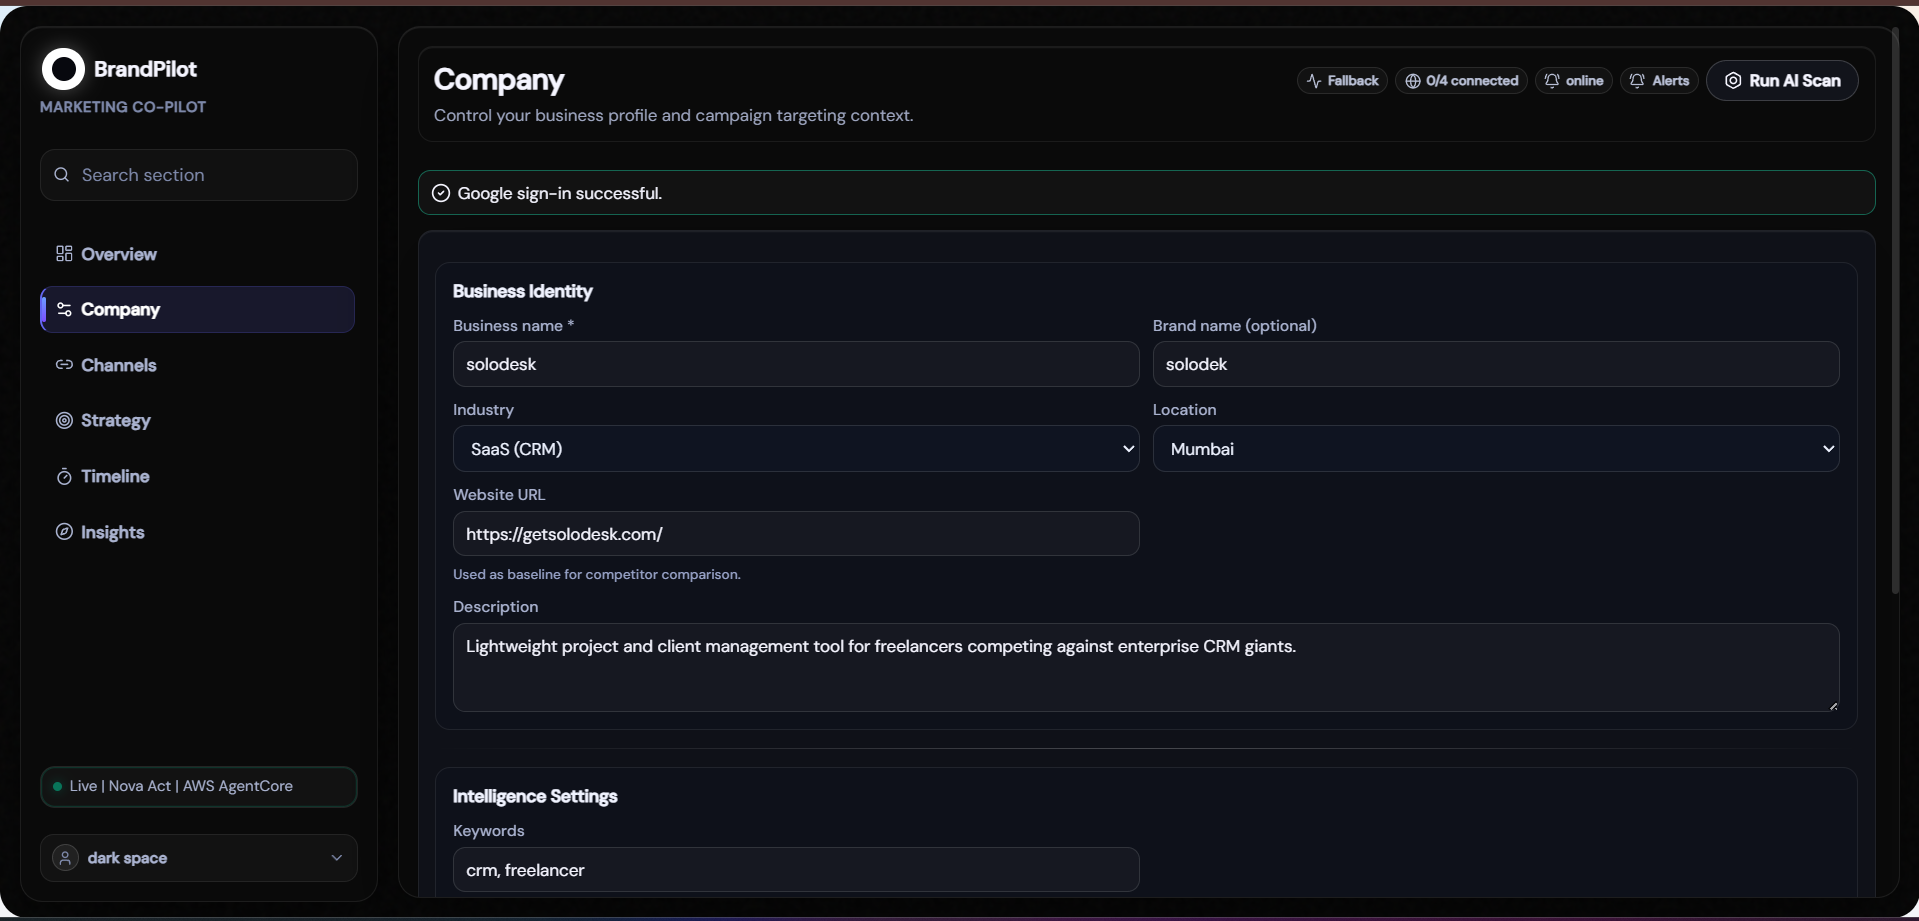Screen dimensions: 1919x921
Task: Click the Fallback activity pulse icon
Action: [x=1314, y=81]
